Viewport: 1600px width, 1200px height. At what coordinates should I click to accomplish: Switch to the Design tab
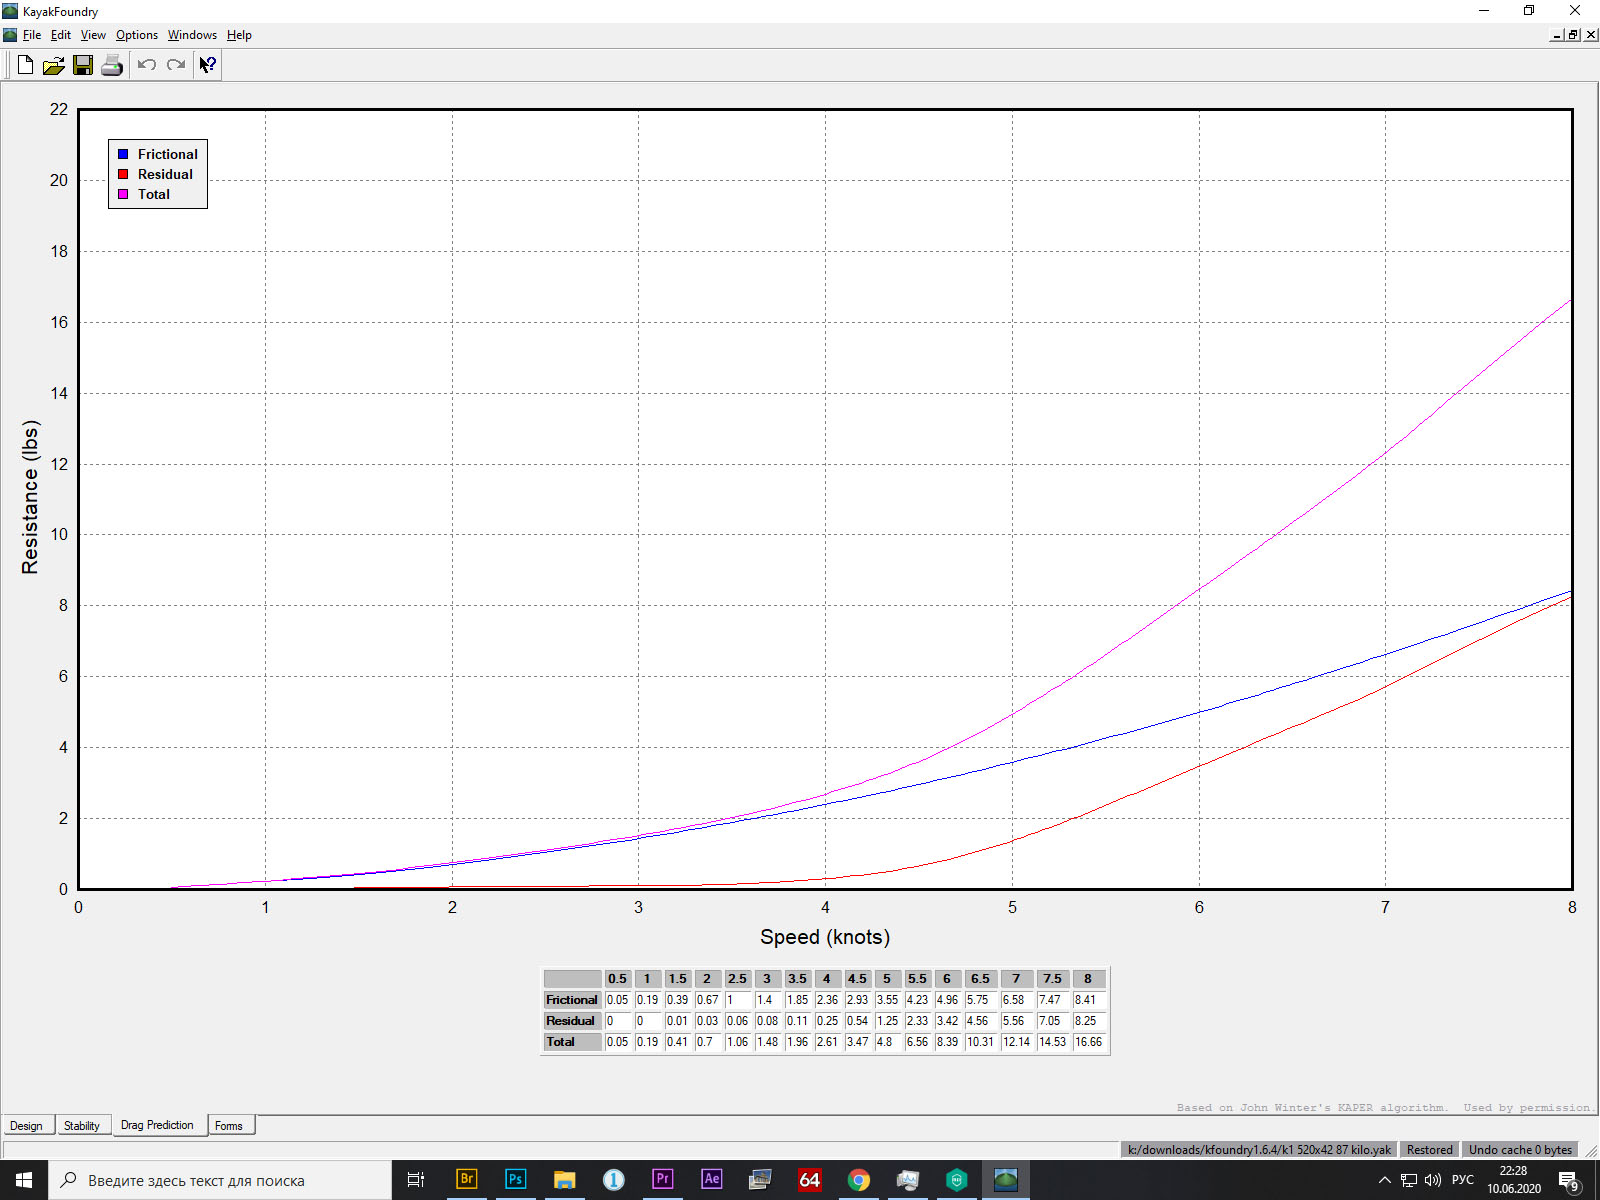[26, 1126]
